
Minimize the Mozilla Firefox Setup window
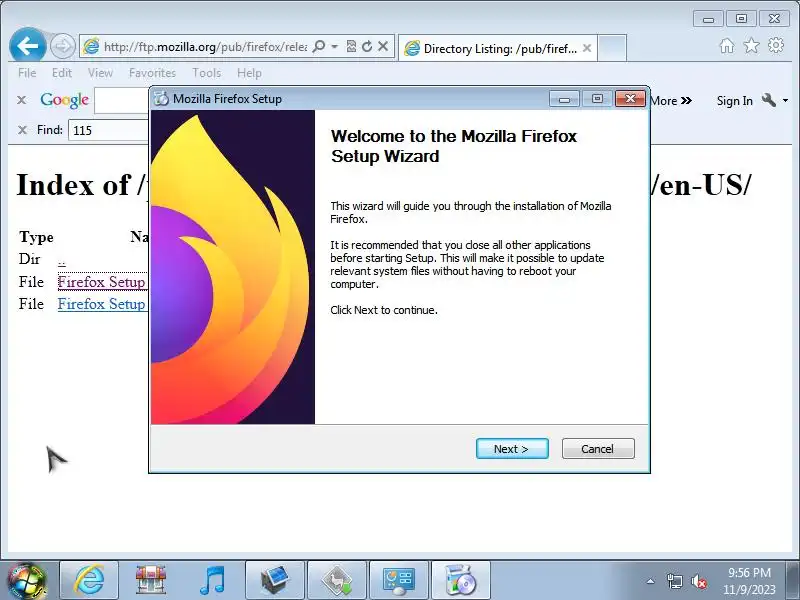pyautogui.click(x=564, y=98)
